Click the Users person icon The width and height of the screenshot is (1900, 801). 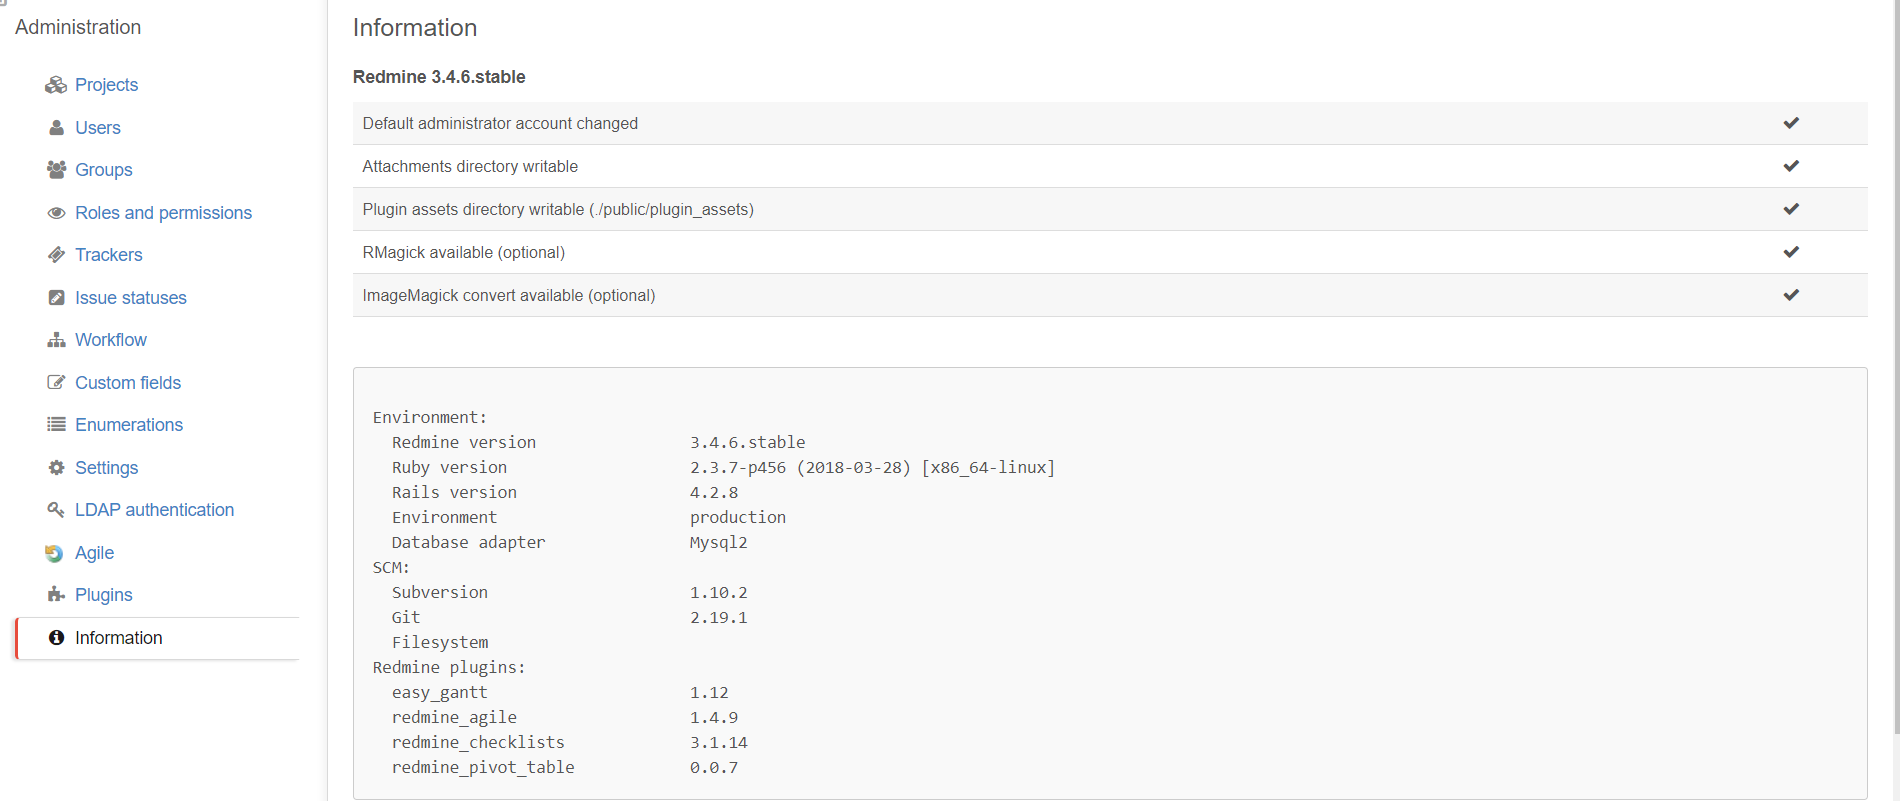[56, 128]
